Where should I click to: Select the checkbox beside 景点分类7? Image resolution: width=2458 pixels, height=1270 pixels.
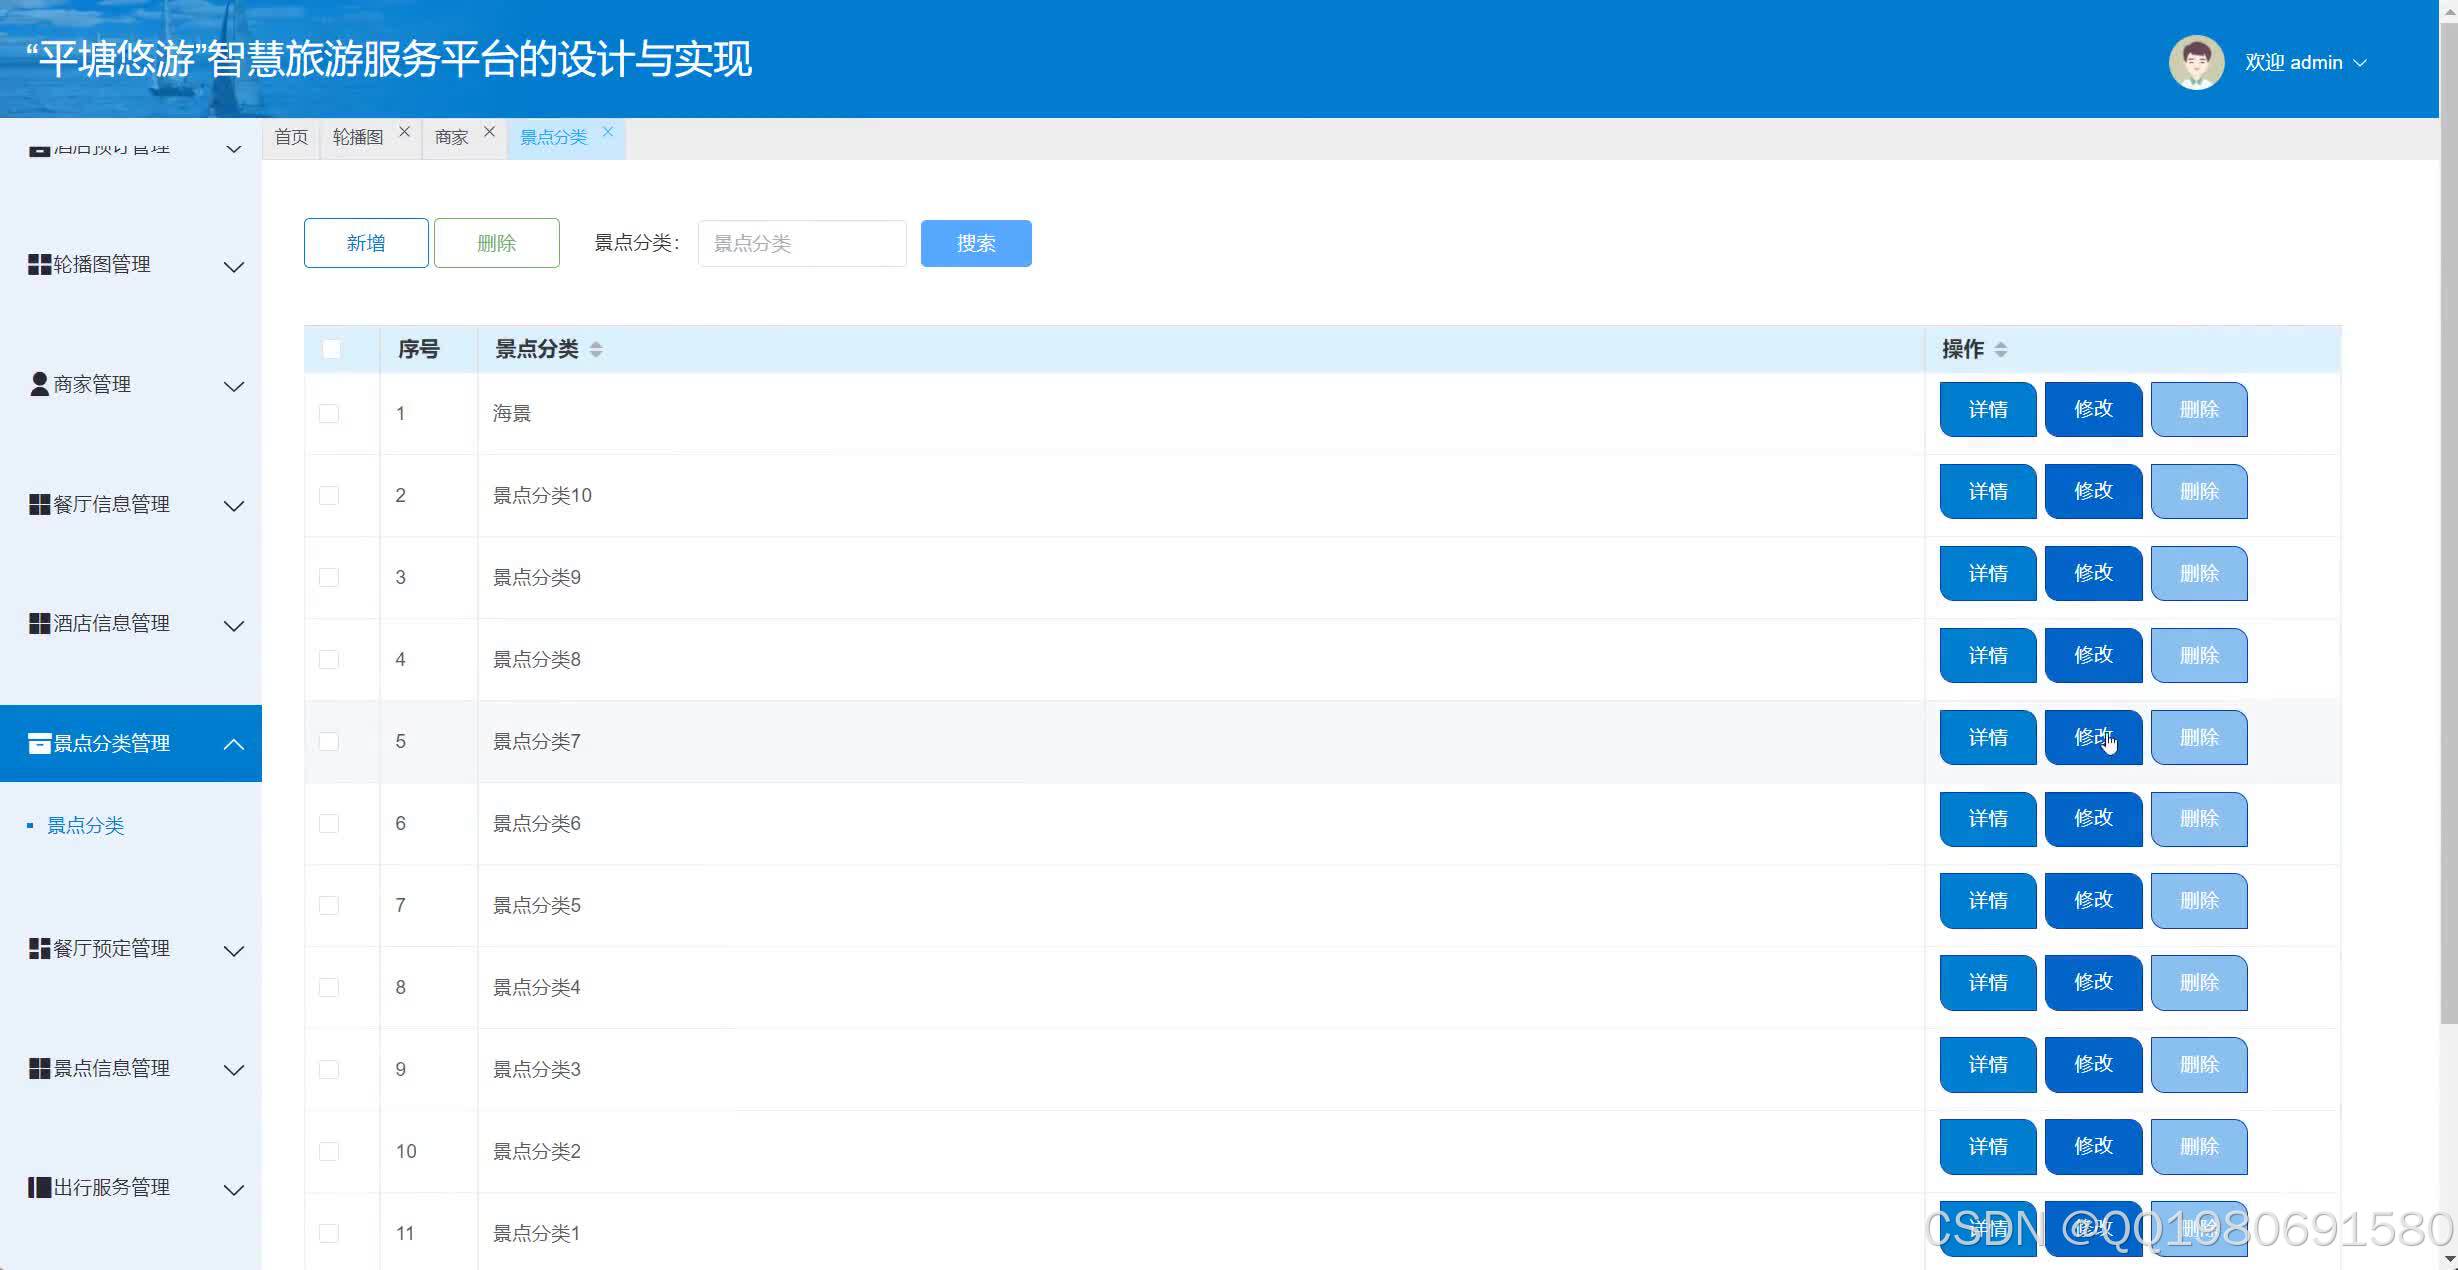click(x=328, y=741)
